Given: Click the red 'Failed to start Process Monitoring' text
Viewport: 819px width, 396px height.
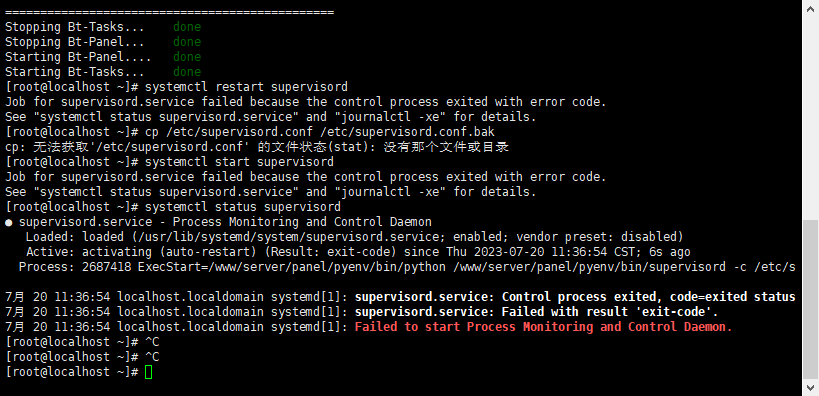Looking at the screenshot, I should tap(544, 327).
